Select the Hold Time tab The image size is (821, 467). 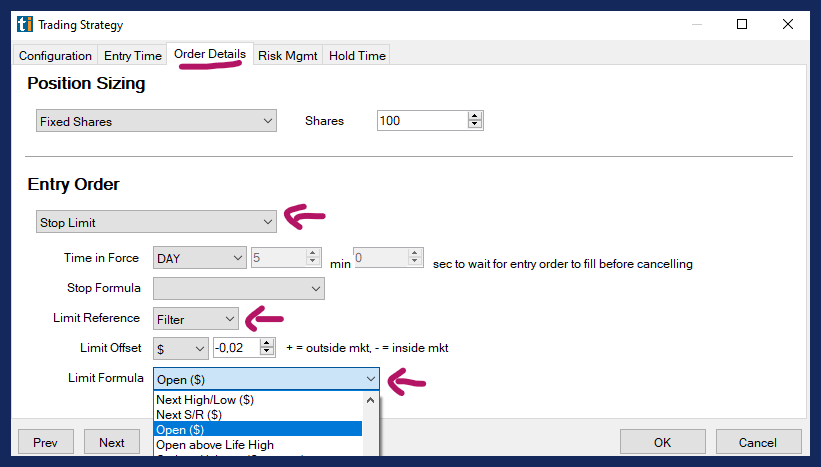(357, 56)
